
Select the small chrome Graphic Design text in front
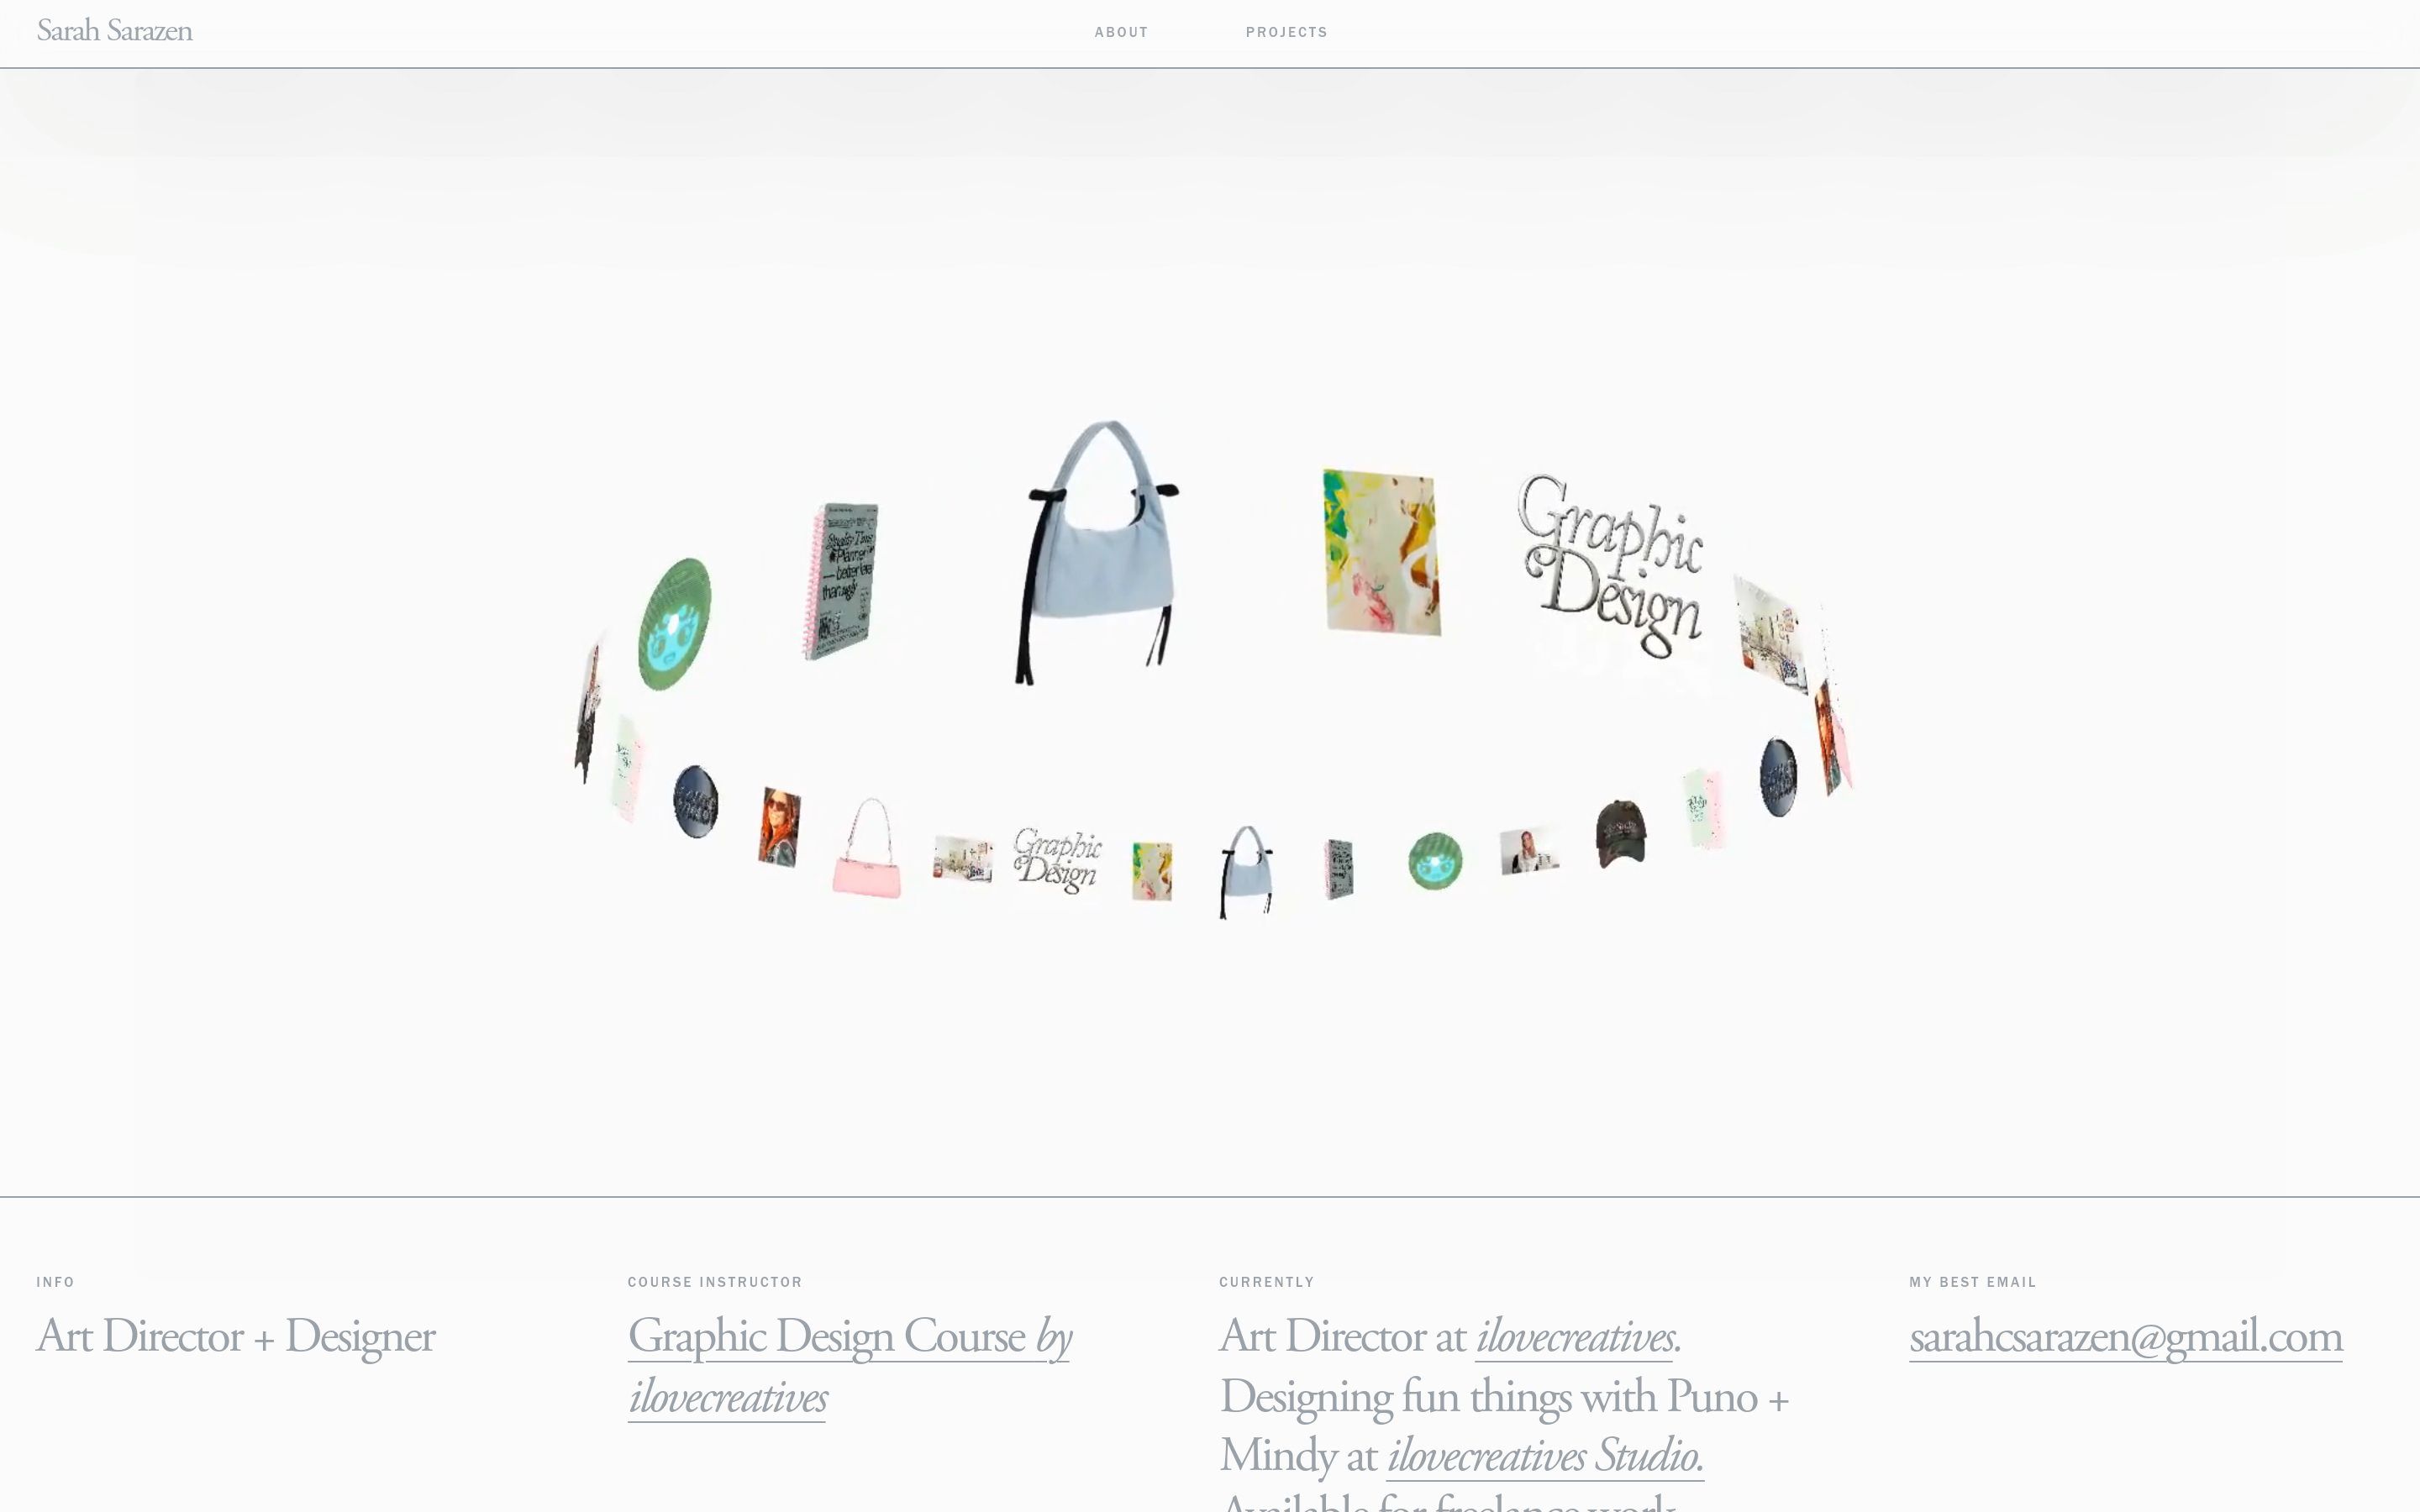[1057, 860]
